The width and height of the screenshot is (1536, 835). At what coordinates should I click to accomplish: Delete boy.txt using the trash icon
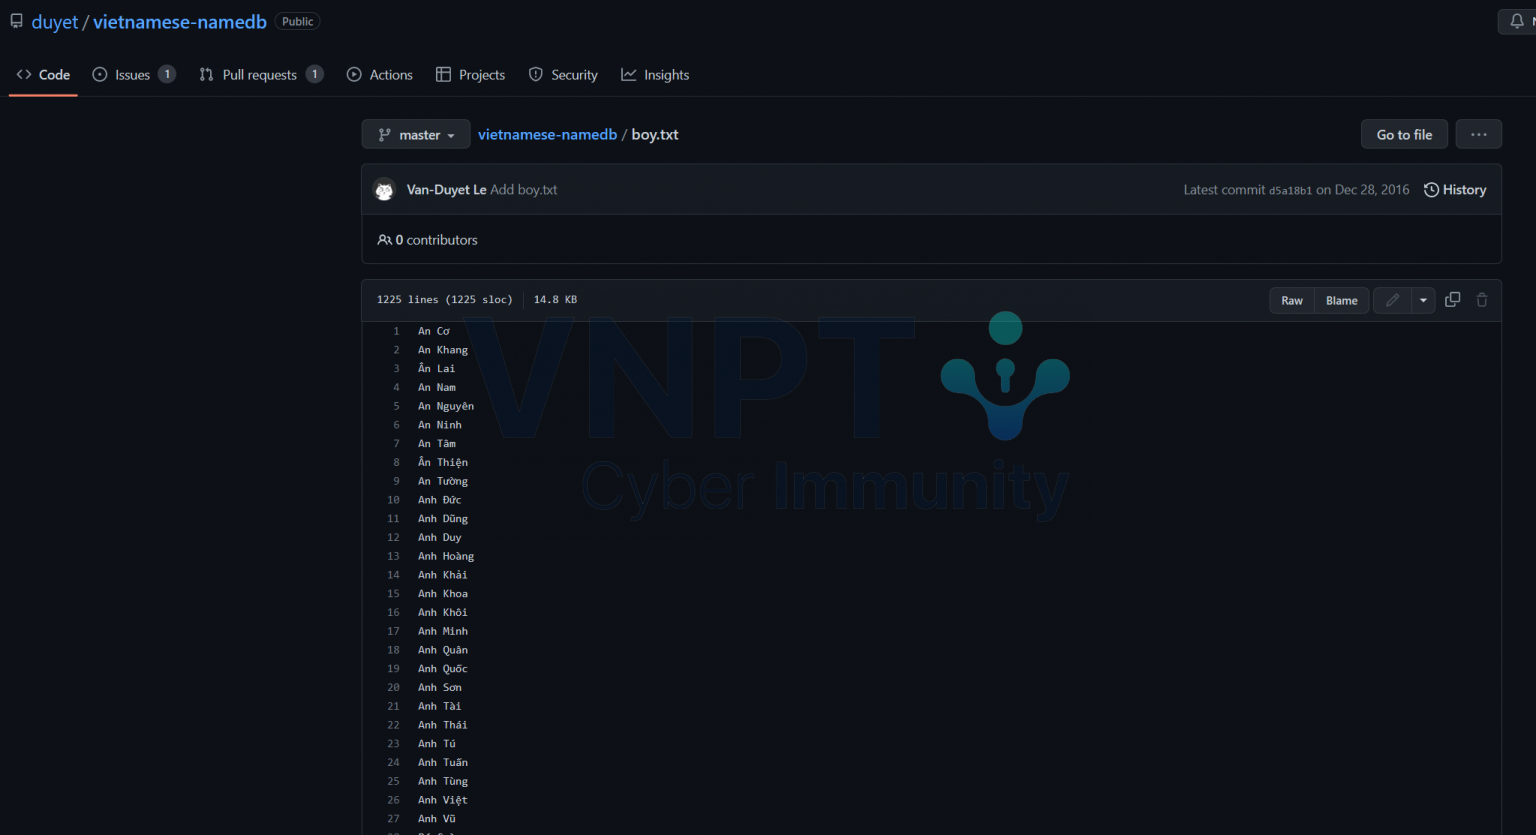tap(1482, 300)
